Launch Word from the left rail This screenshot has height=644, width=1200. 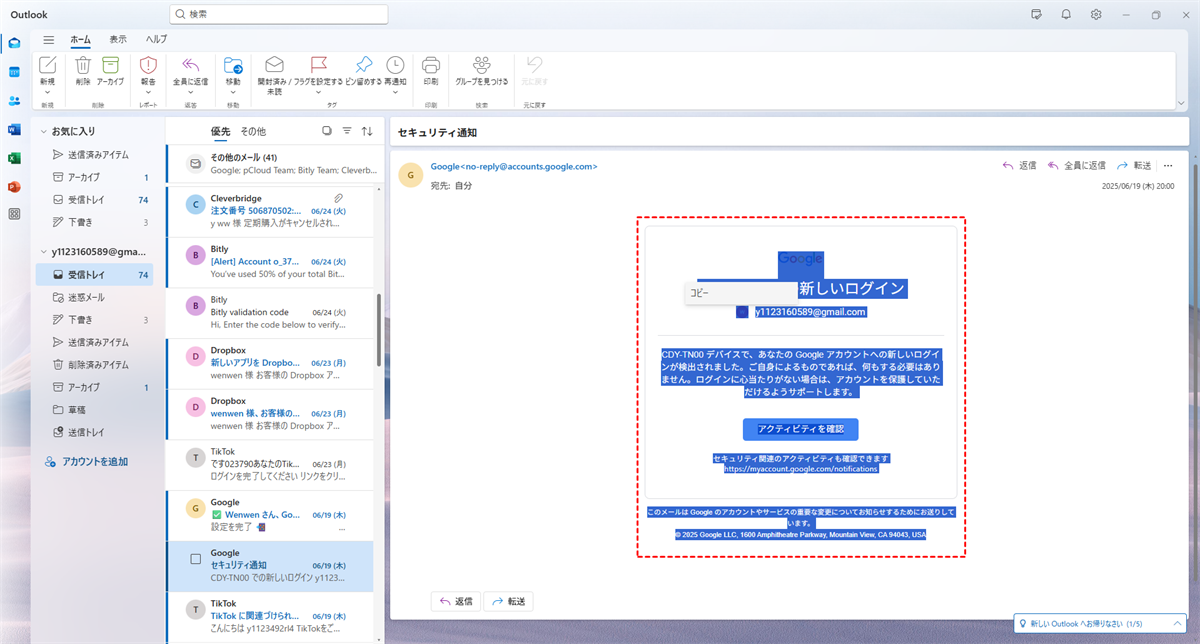[x=14, y=129]
